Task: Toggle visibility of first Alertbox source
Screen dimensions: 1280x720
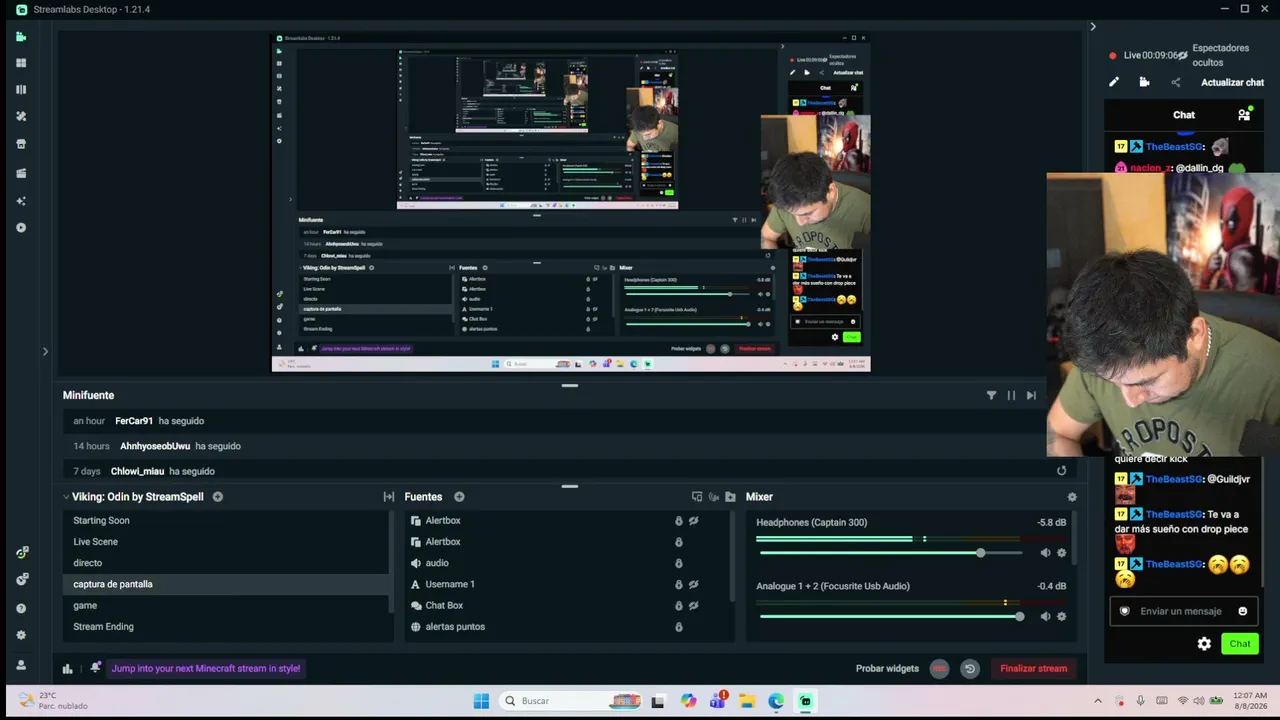Action: tap(693, 521)
